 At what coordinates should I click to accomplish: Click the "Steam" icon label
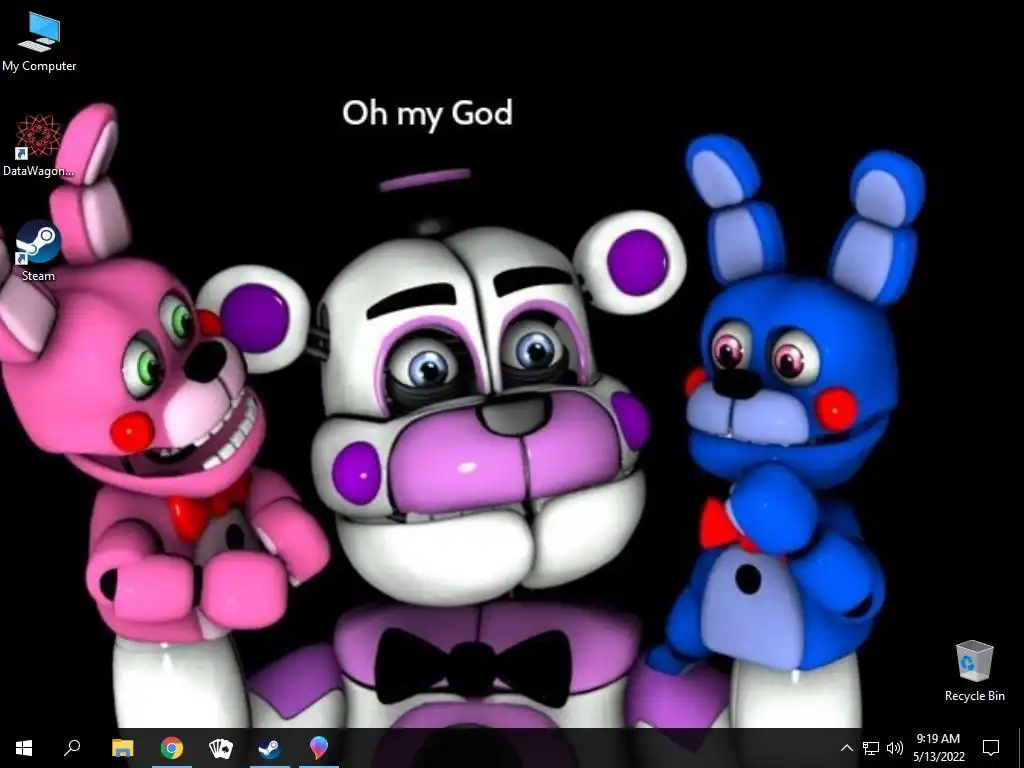tap(39, 276)
